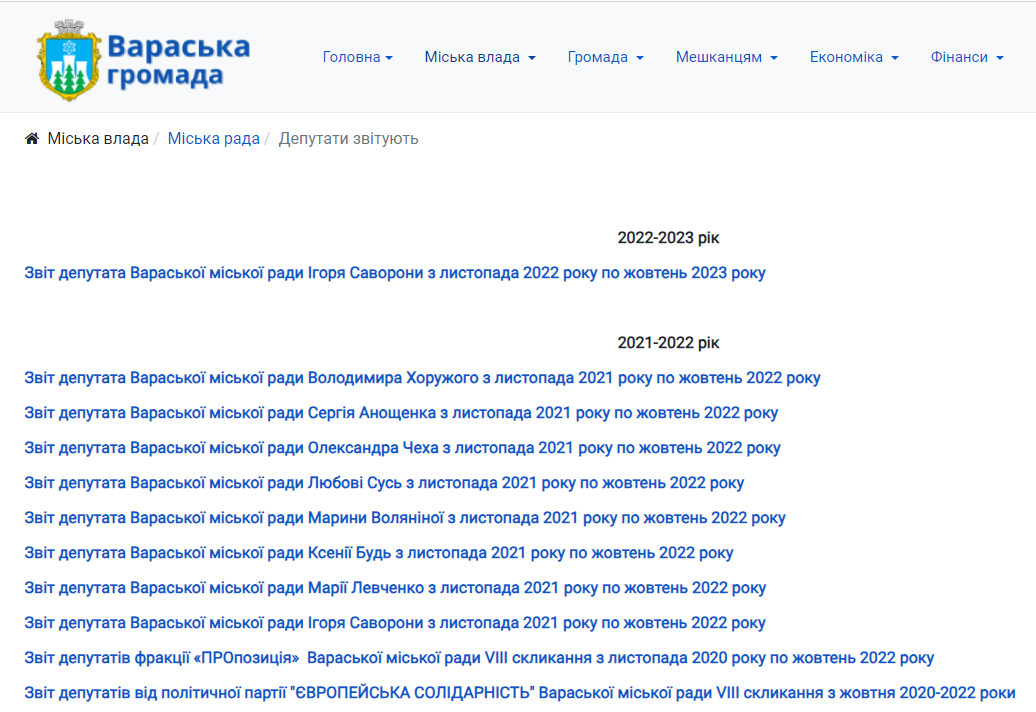This screenshot has width=1036, height=712.
Task: Go to Міська влада breadcrumb
Action: point(98,139)
